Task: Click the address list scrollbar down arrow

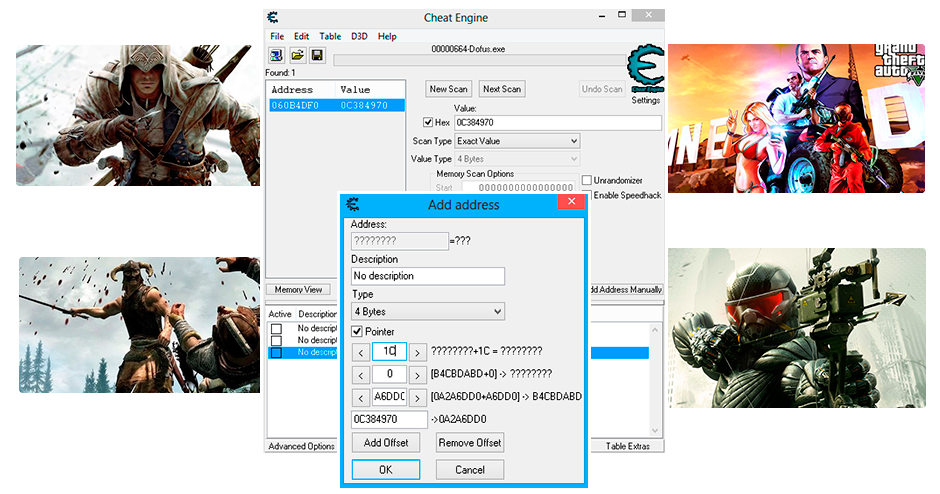Action: coord(655,430)
